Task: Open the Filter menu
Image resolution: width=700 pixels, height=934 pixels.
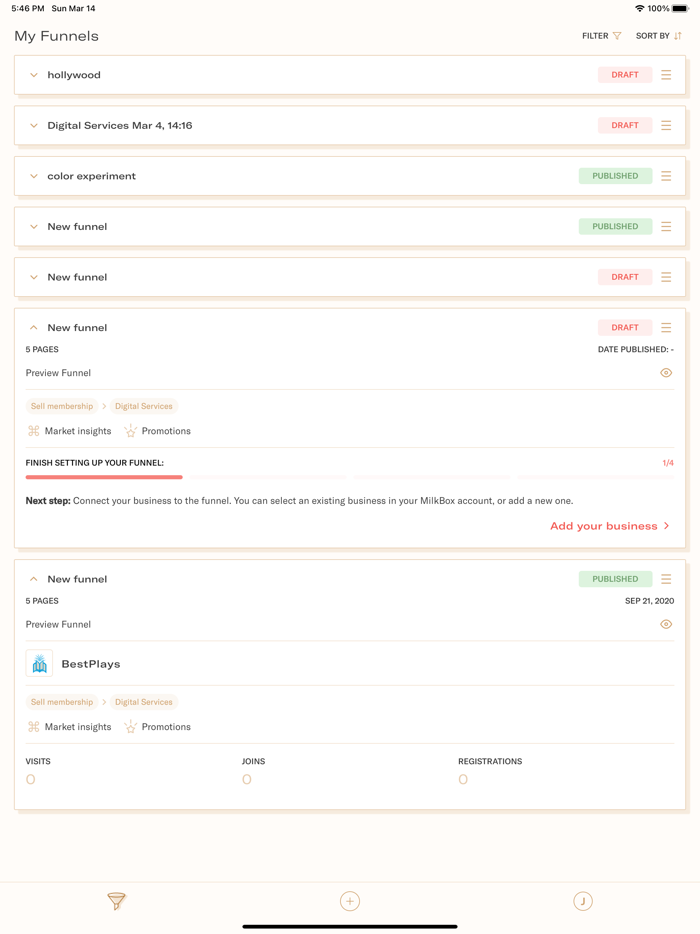Action: click(x=602, y=36)
